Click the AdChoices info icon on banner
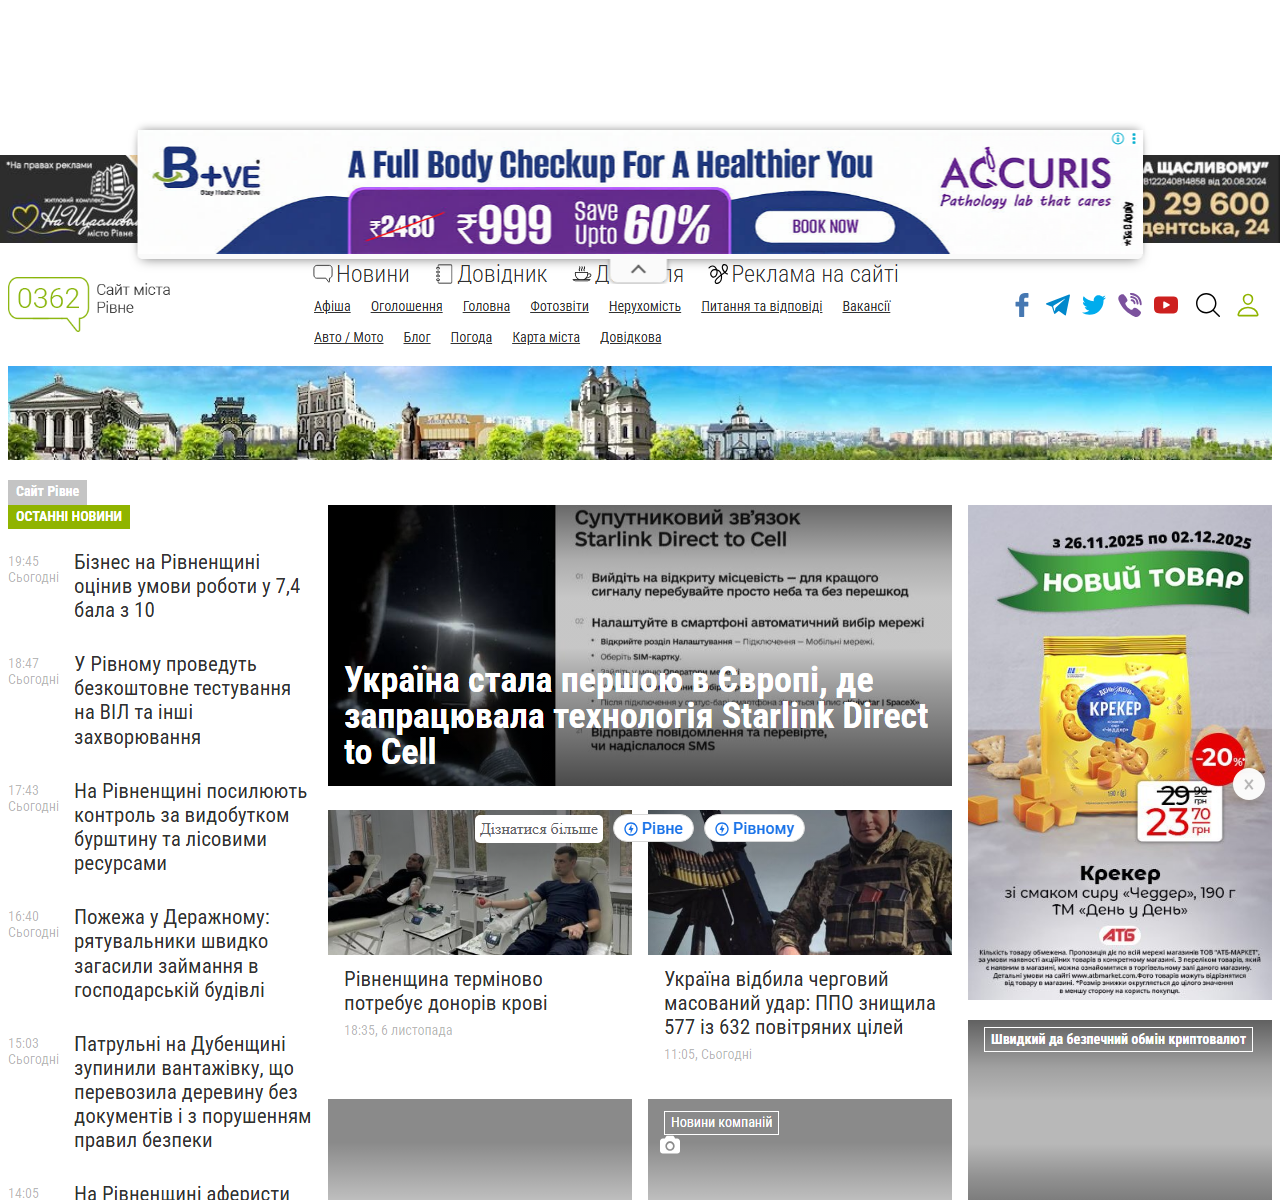This screenshot has height=1200, width=1280. point(1118,139)
